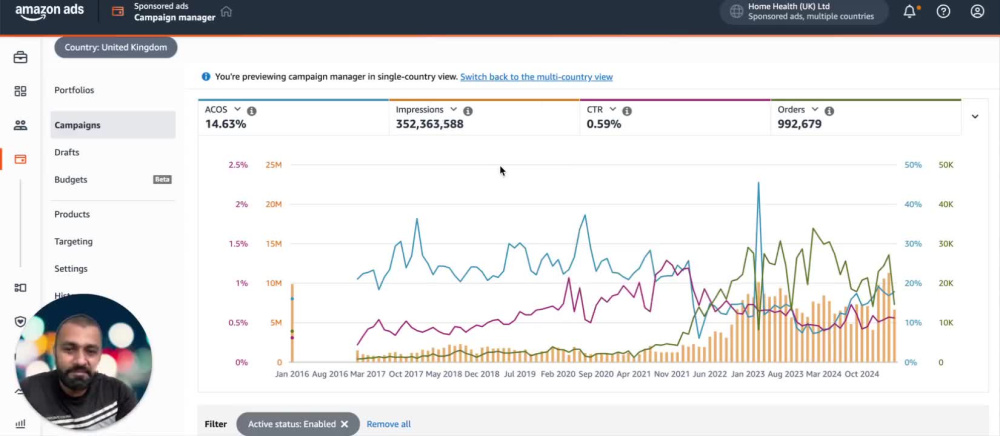
Task: Open the CTR metric dropdown
Action: (x=612, y=110)
